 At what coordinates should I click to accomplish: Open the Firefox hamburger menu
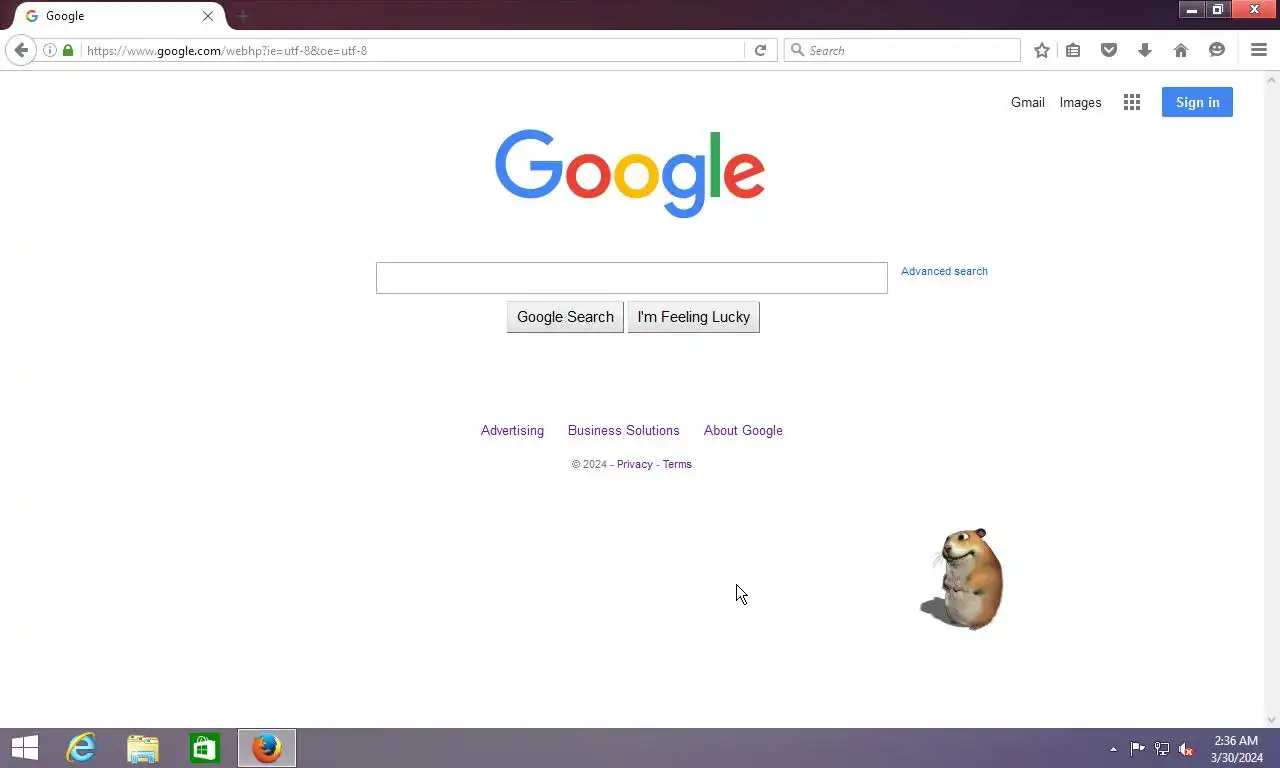[x=1259, y=50]
